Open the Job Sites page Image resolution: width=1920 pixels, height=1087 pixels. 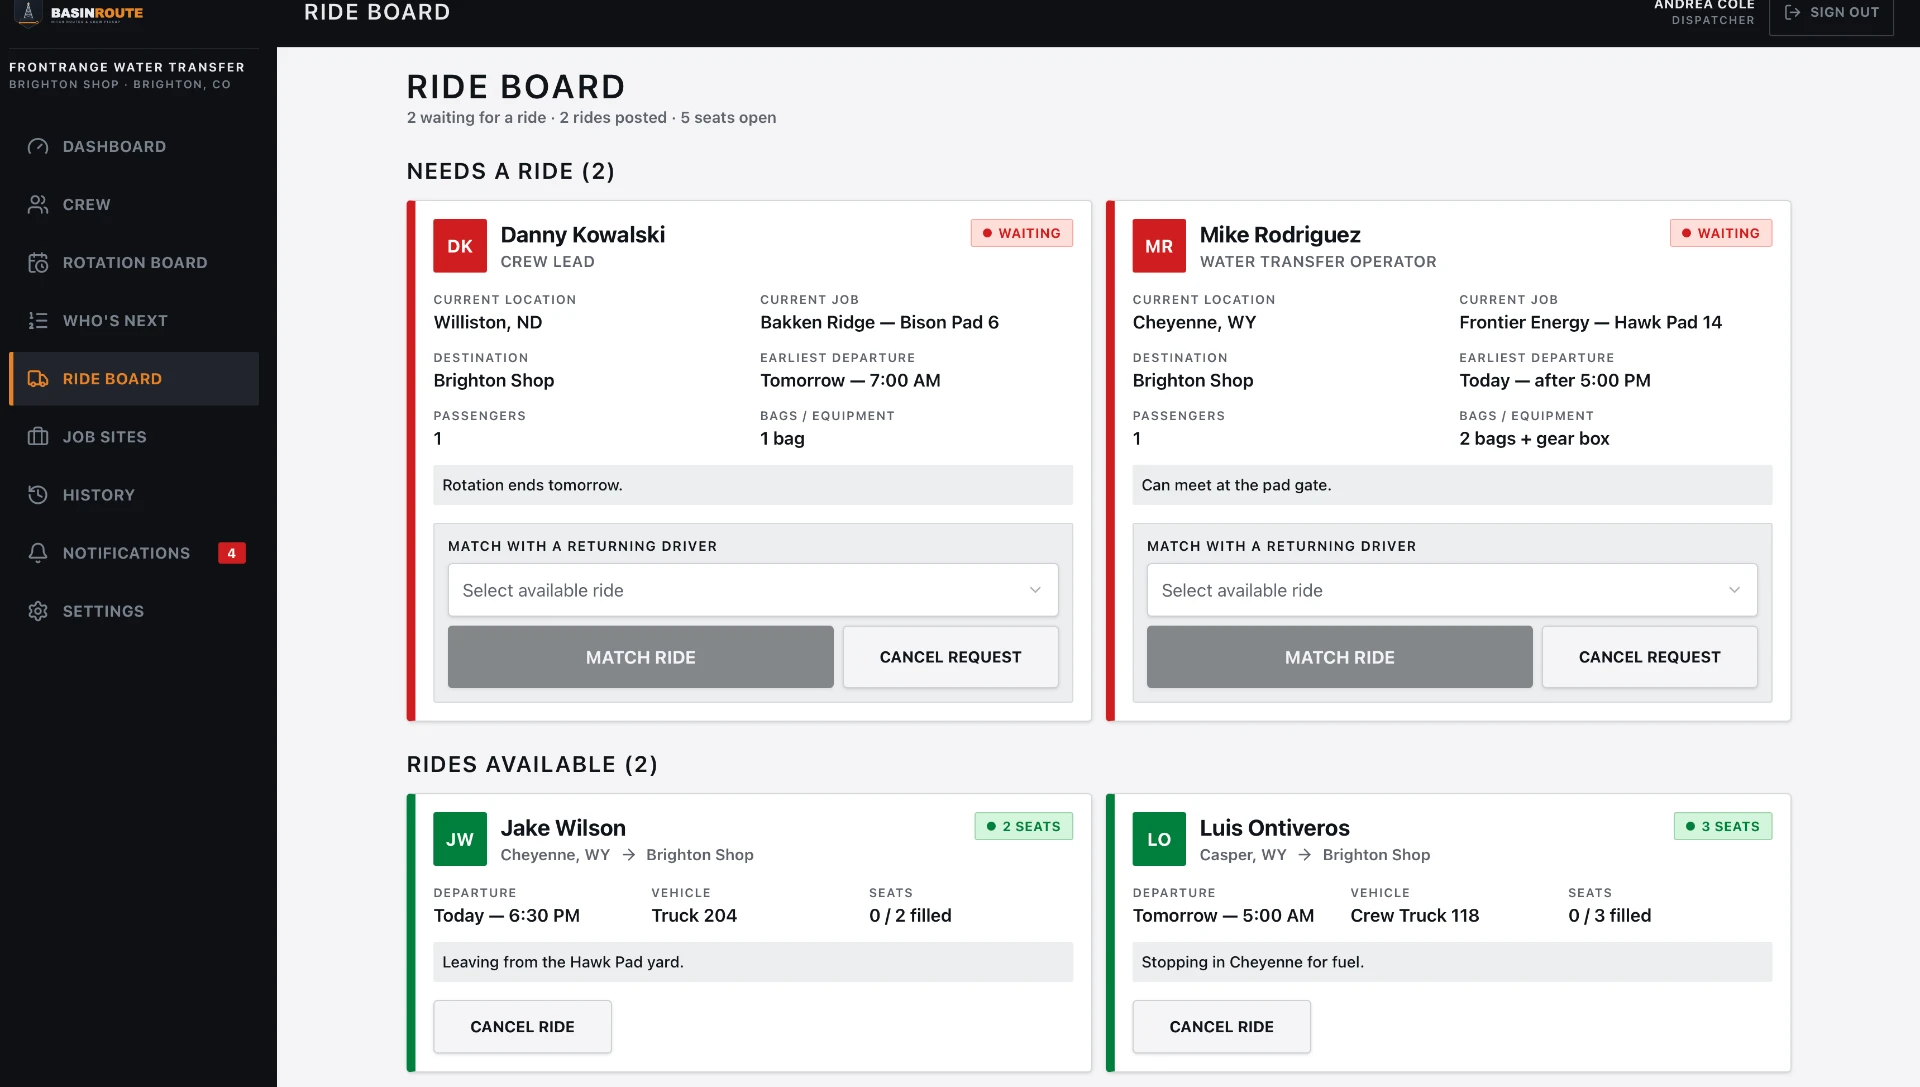134,437
